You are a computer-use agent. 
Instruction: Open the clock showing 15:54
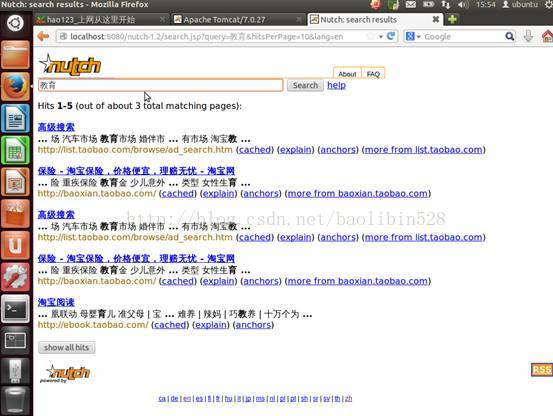point(486,5)
